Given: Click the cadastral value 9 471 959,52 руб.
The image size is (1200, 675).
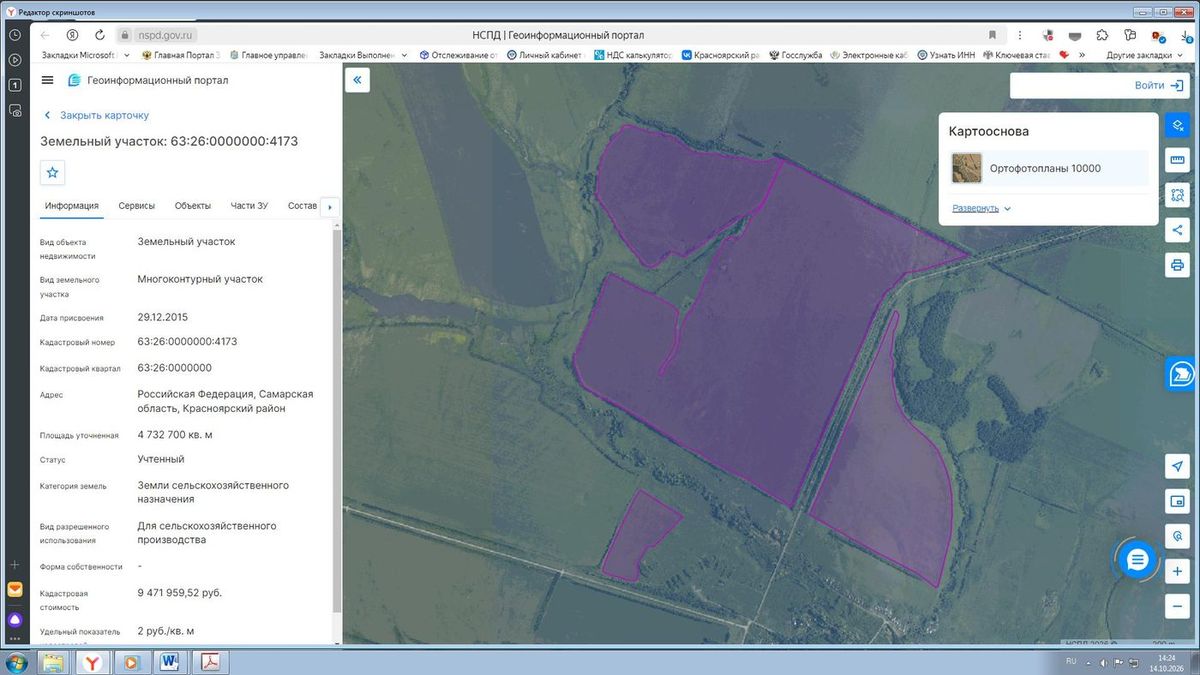Looking at the screenshot, I should point(180,593).
